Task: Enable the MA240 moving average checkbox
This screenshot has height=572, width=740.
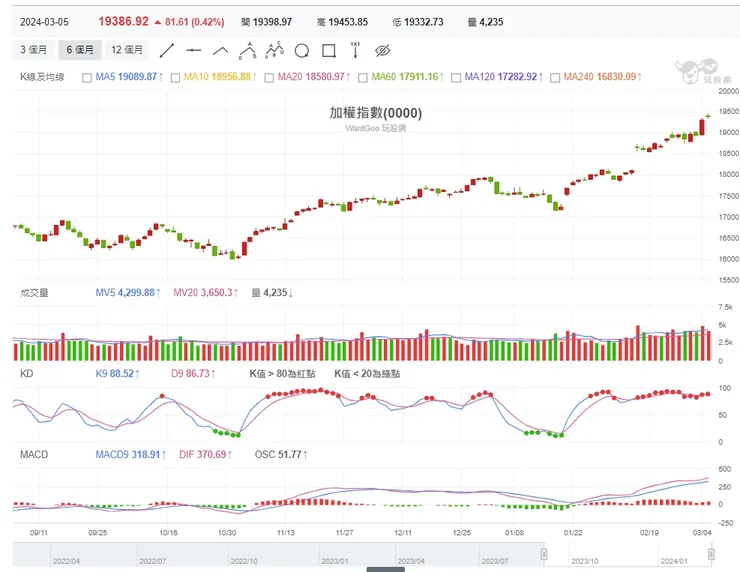Action: 555,77
